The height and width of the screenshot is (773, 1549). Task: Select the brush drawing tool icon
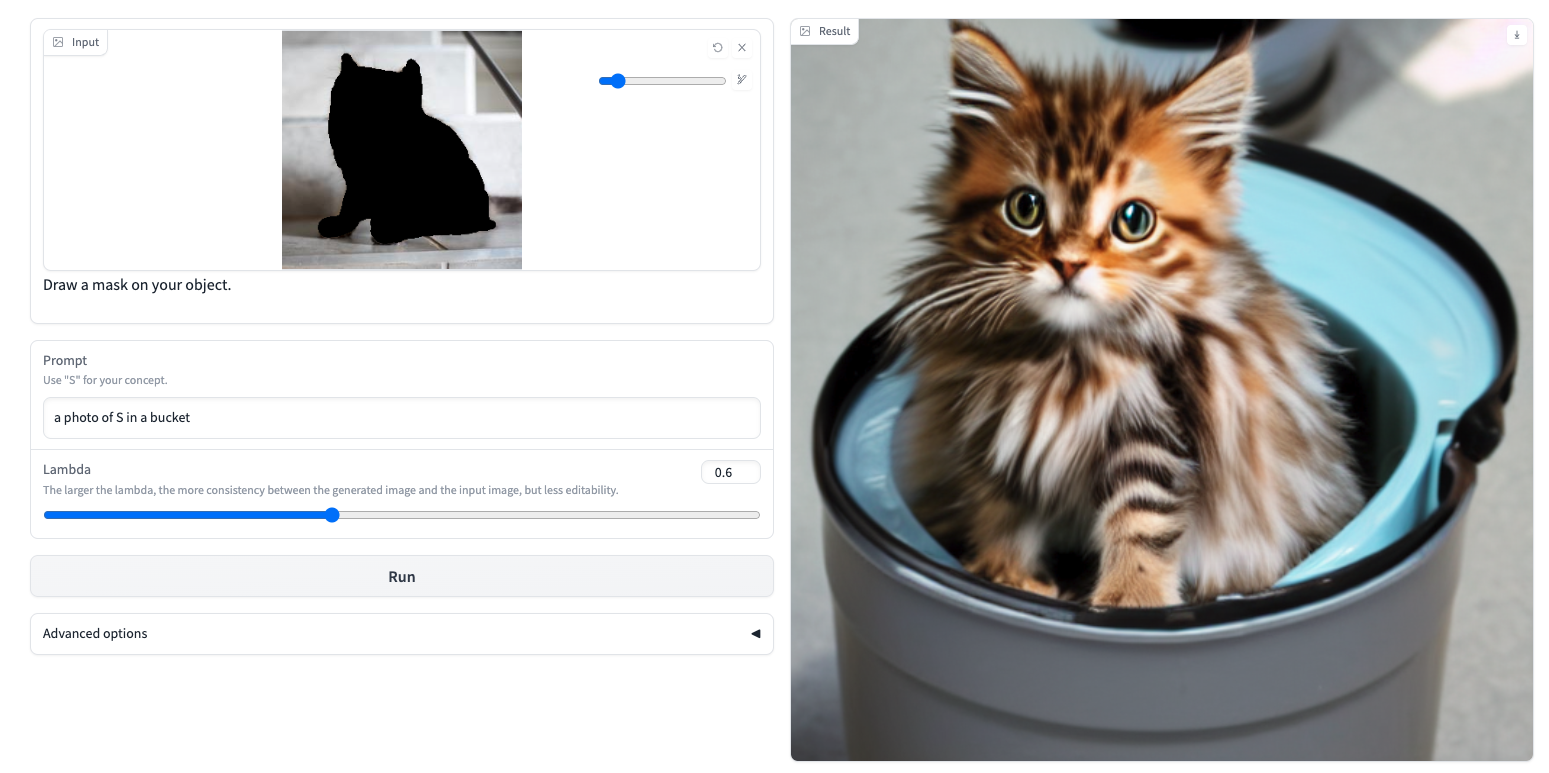(x=742, y=80)
